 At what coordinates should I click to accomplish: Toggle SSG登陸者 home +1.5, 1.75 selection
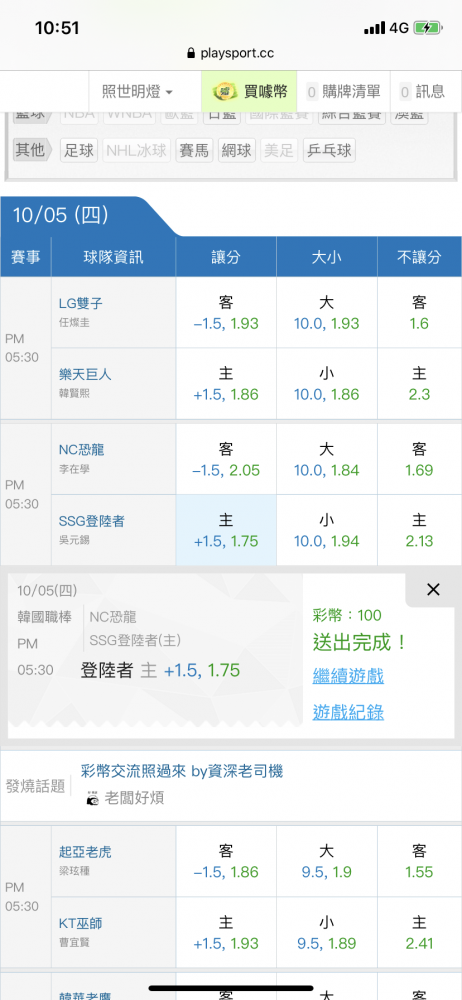tap(226, 530)
